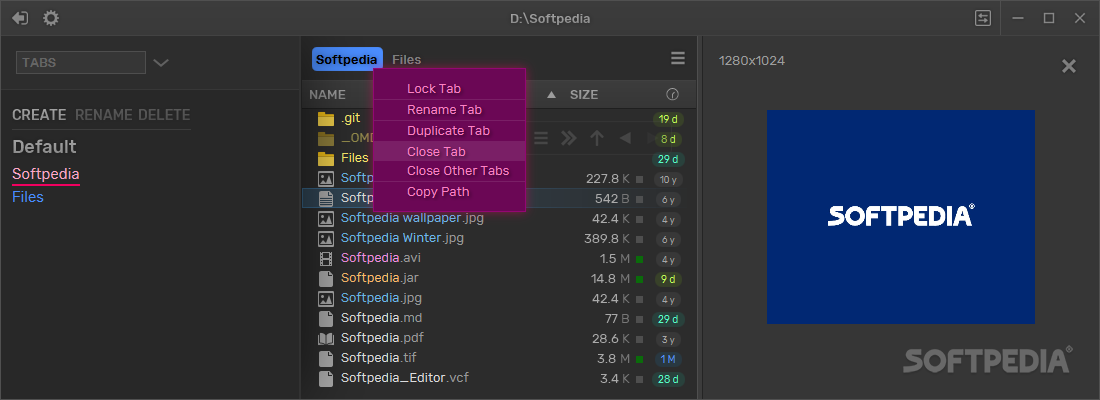Click the 28 d age badge
This screenshot has height=400, width=1100.
668,380
